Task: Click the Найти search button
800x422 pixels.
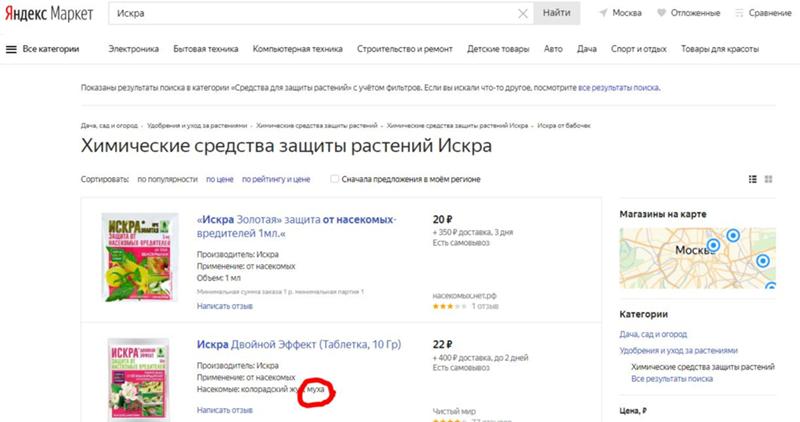Action: [x=557, y=13]
